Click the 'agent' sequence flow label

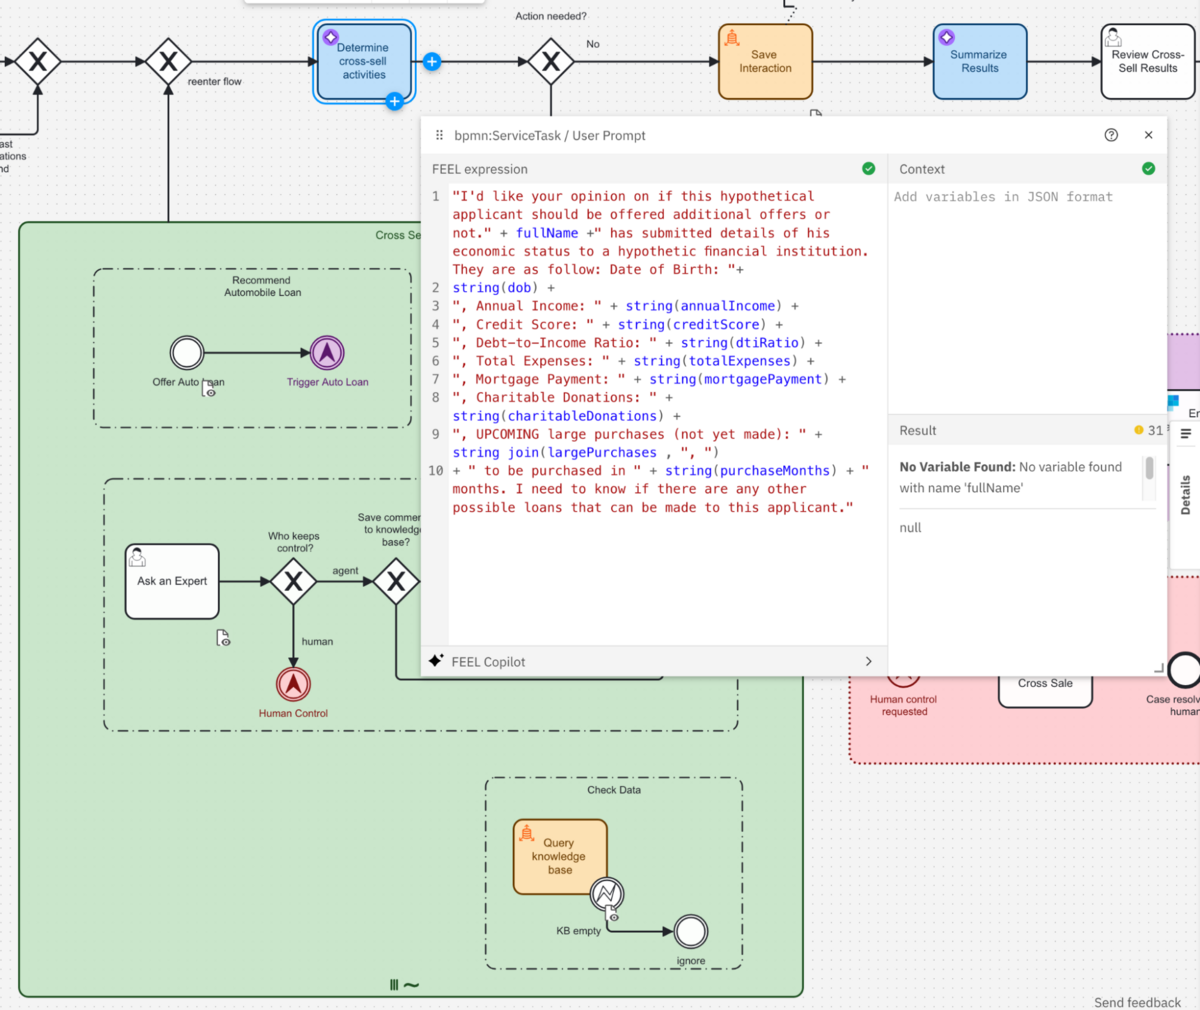[345, 571]
